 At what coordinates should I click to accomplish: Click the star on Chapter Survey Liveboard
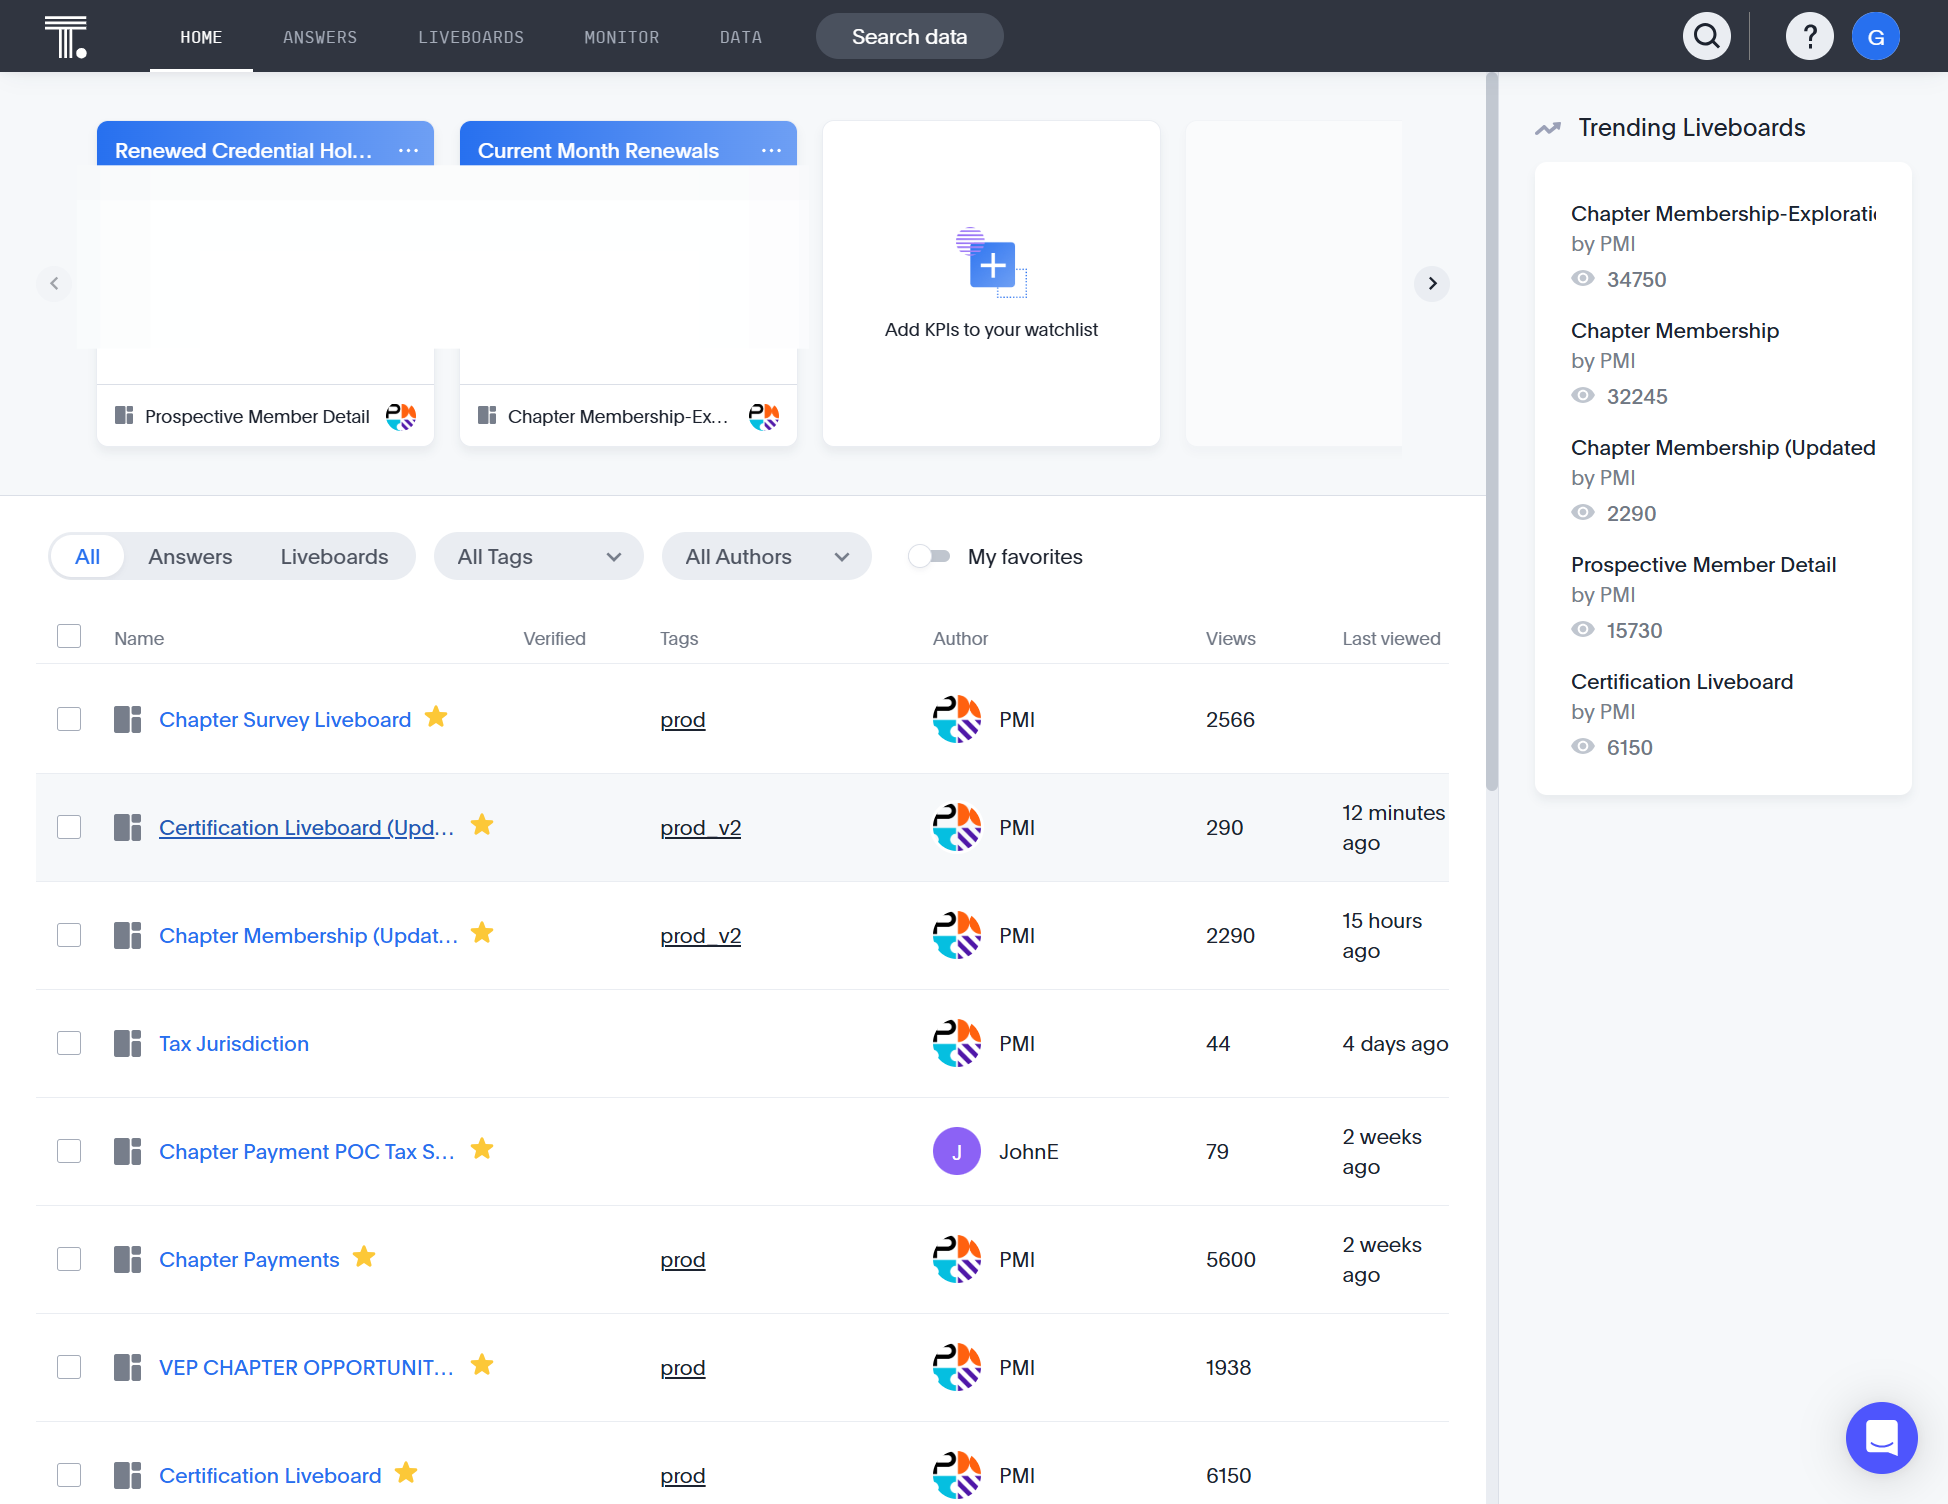click(x=436, y=717)
